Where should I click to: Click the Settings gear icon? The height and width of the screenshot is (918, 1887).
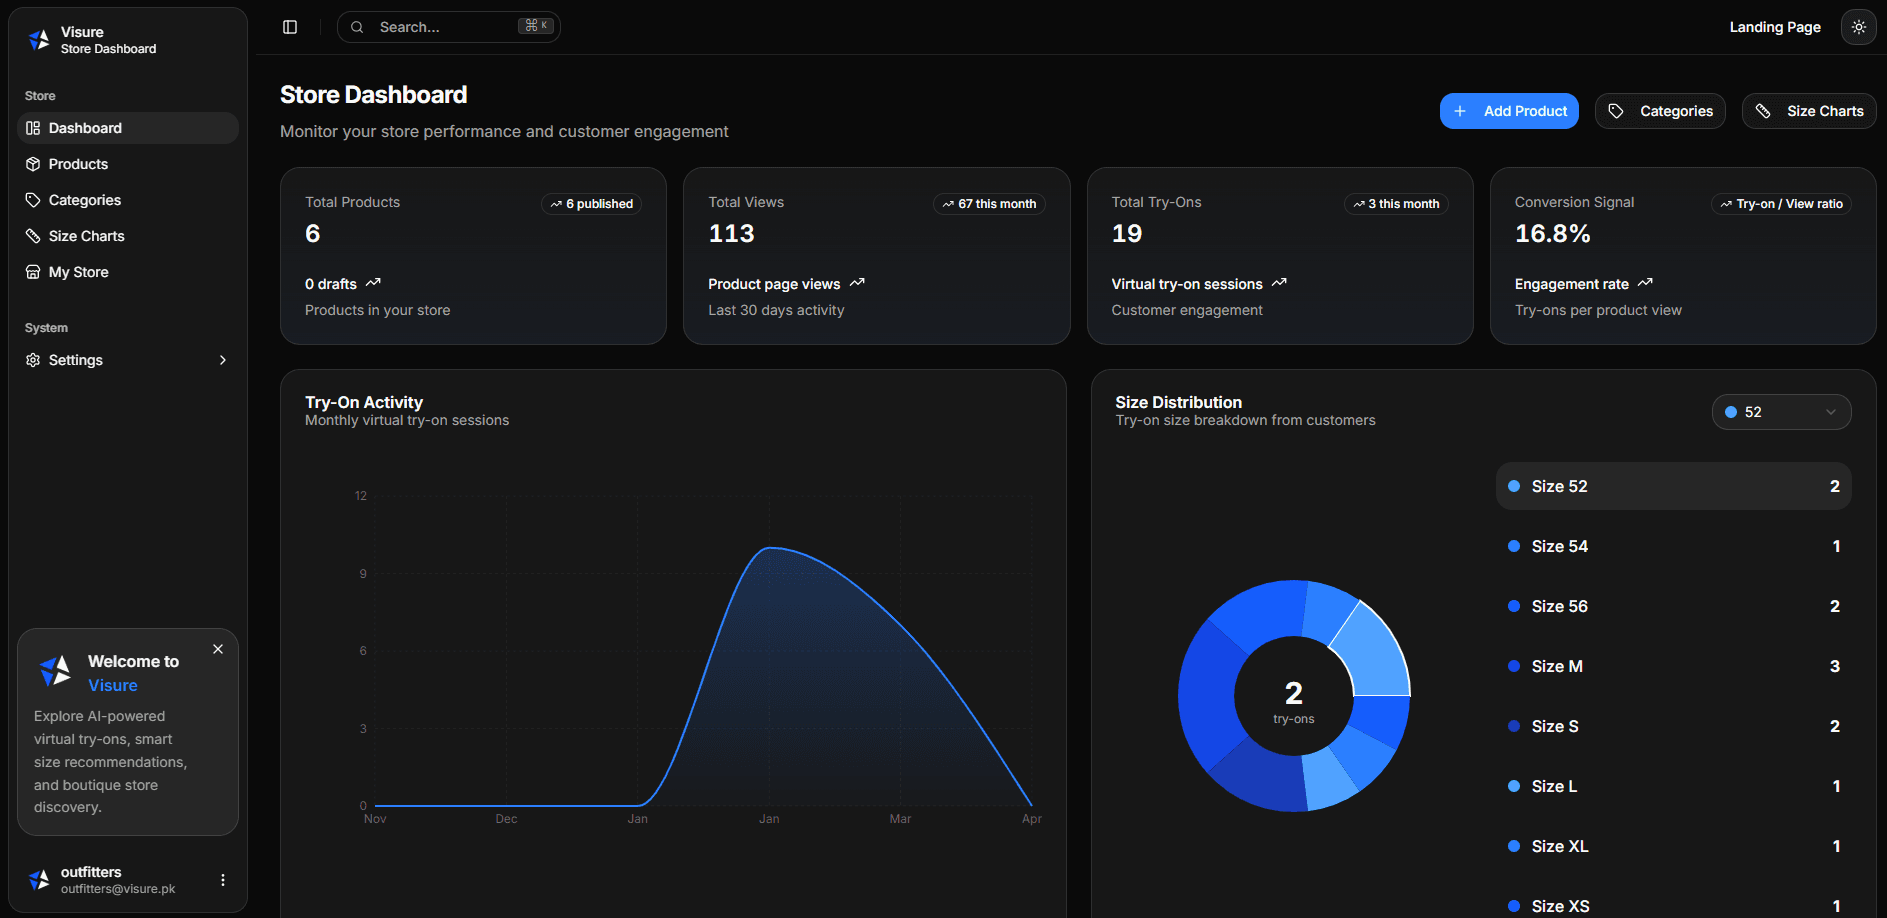[33, 360]
